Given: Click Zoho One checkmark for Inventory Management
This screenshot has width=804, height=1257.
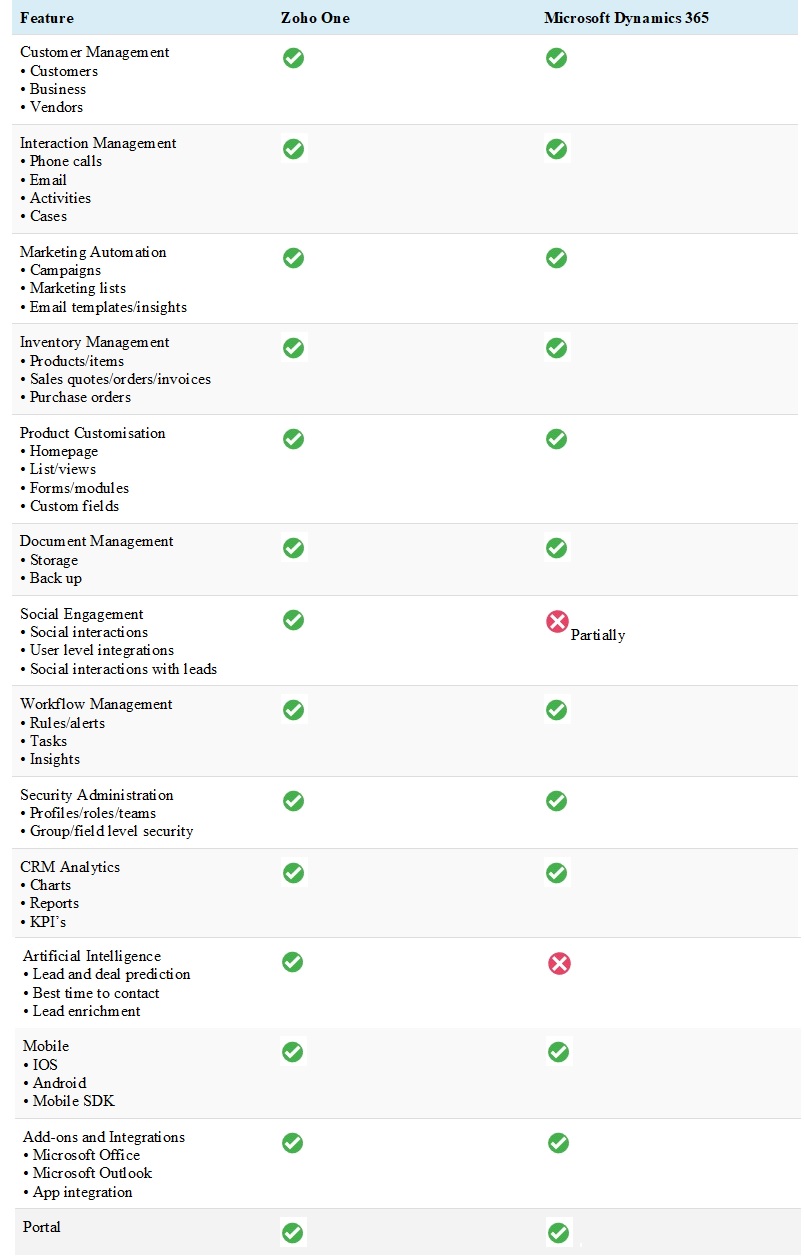Looking at the screenshot, I should [x=293, y=348].
